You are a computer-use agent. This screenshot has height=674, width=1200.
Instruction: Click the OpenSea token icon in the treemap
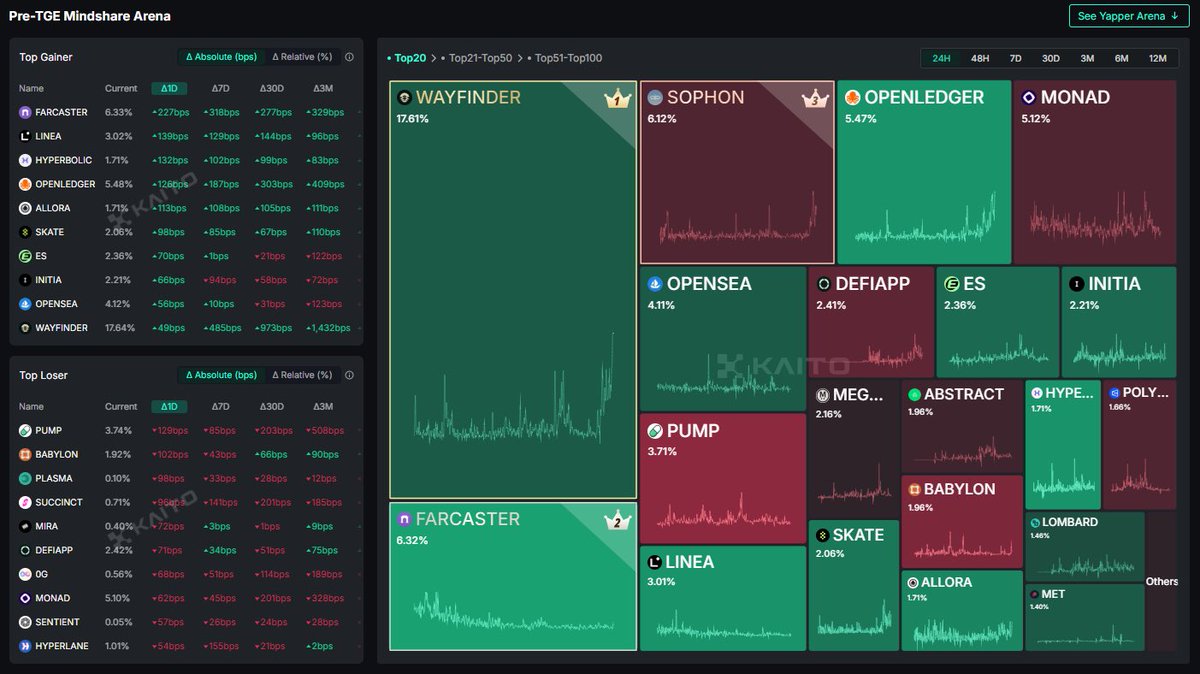pyautogui.click(x=654, y=284)
